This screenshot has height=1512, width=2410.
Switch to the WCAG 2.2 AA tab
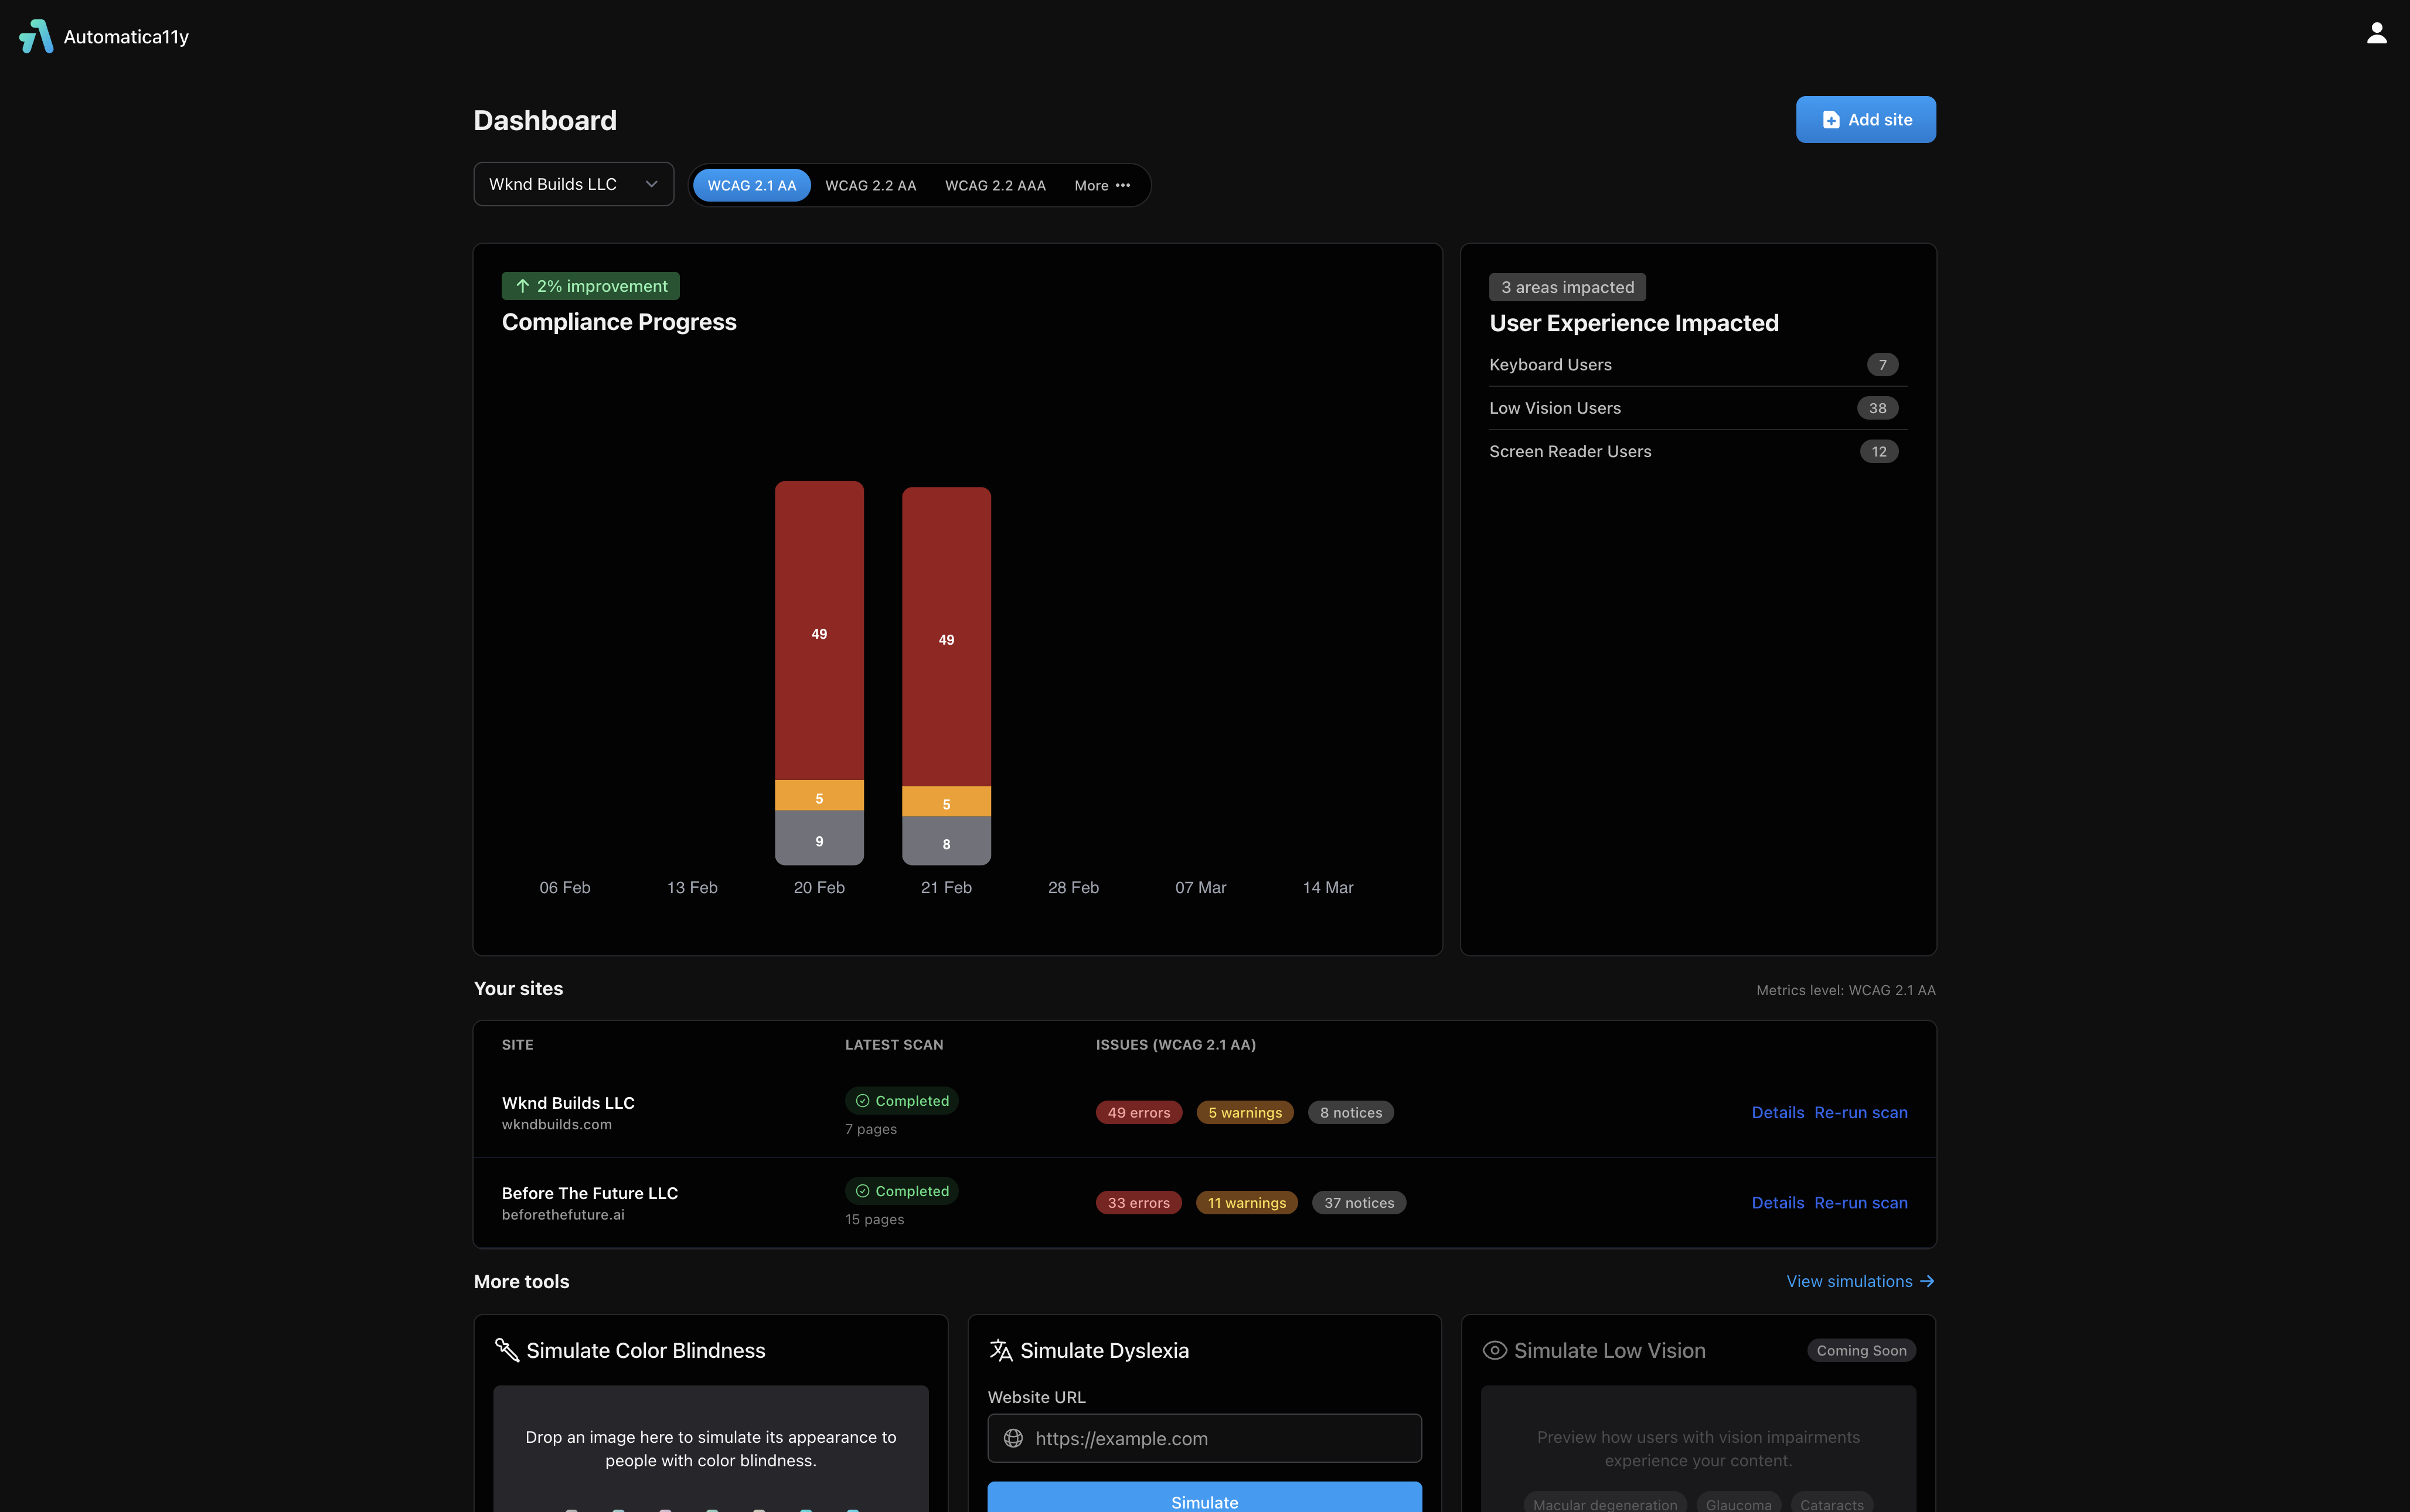(870, 185)
